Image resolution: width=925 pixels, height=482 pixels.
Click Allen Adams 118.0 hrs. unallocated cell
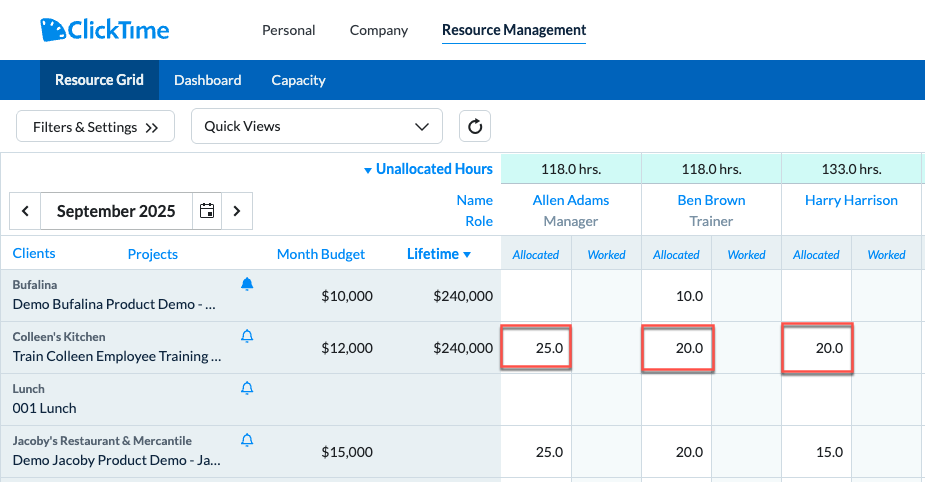[x=571, y=169]
